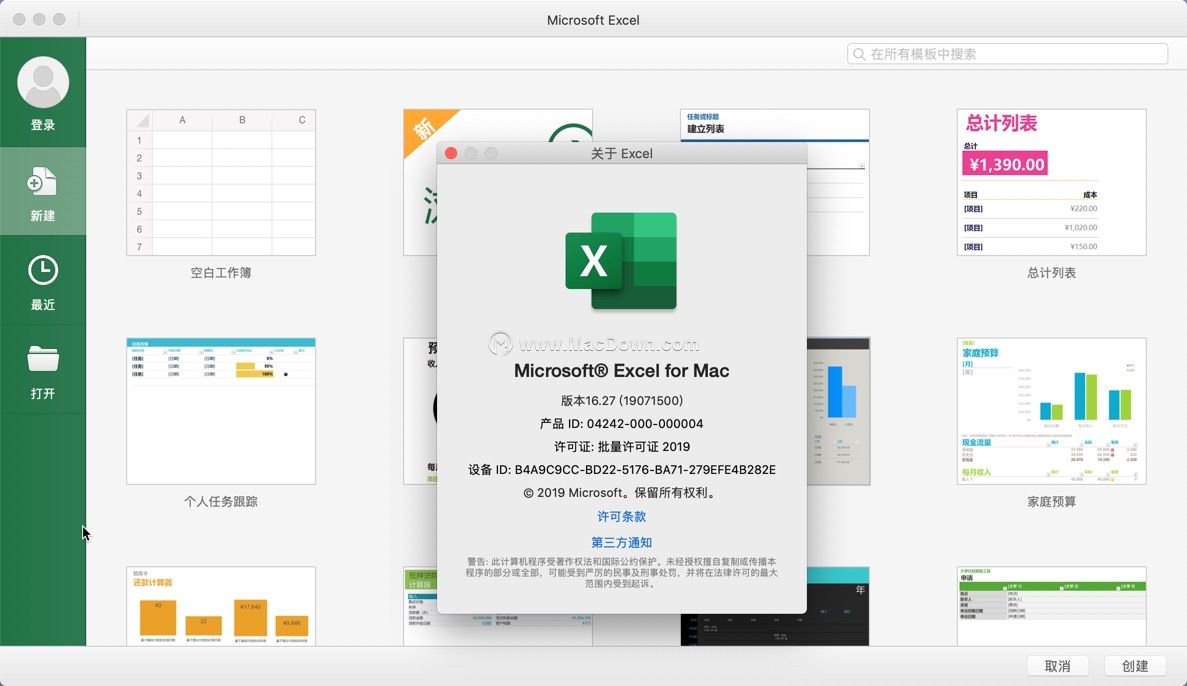Click the 设备 ID line in the dialog

tap(622, 469)
